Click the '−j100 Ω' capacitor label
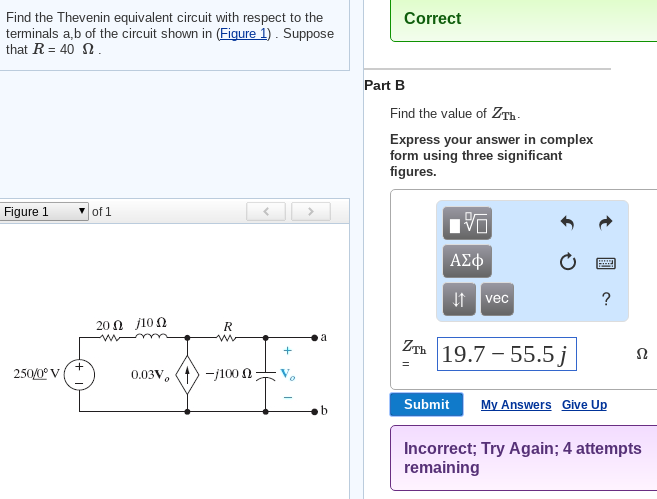 point(229,374)
